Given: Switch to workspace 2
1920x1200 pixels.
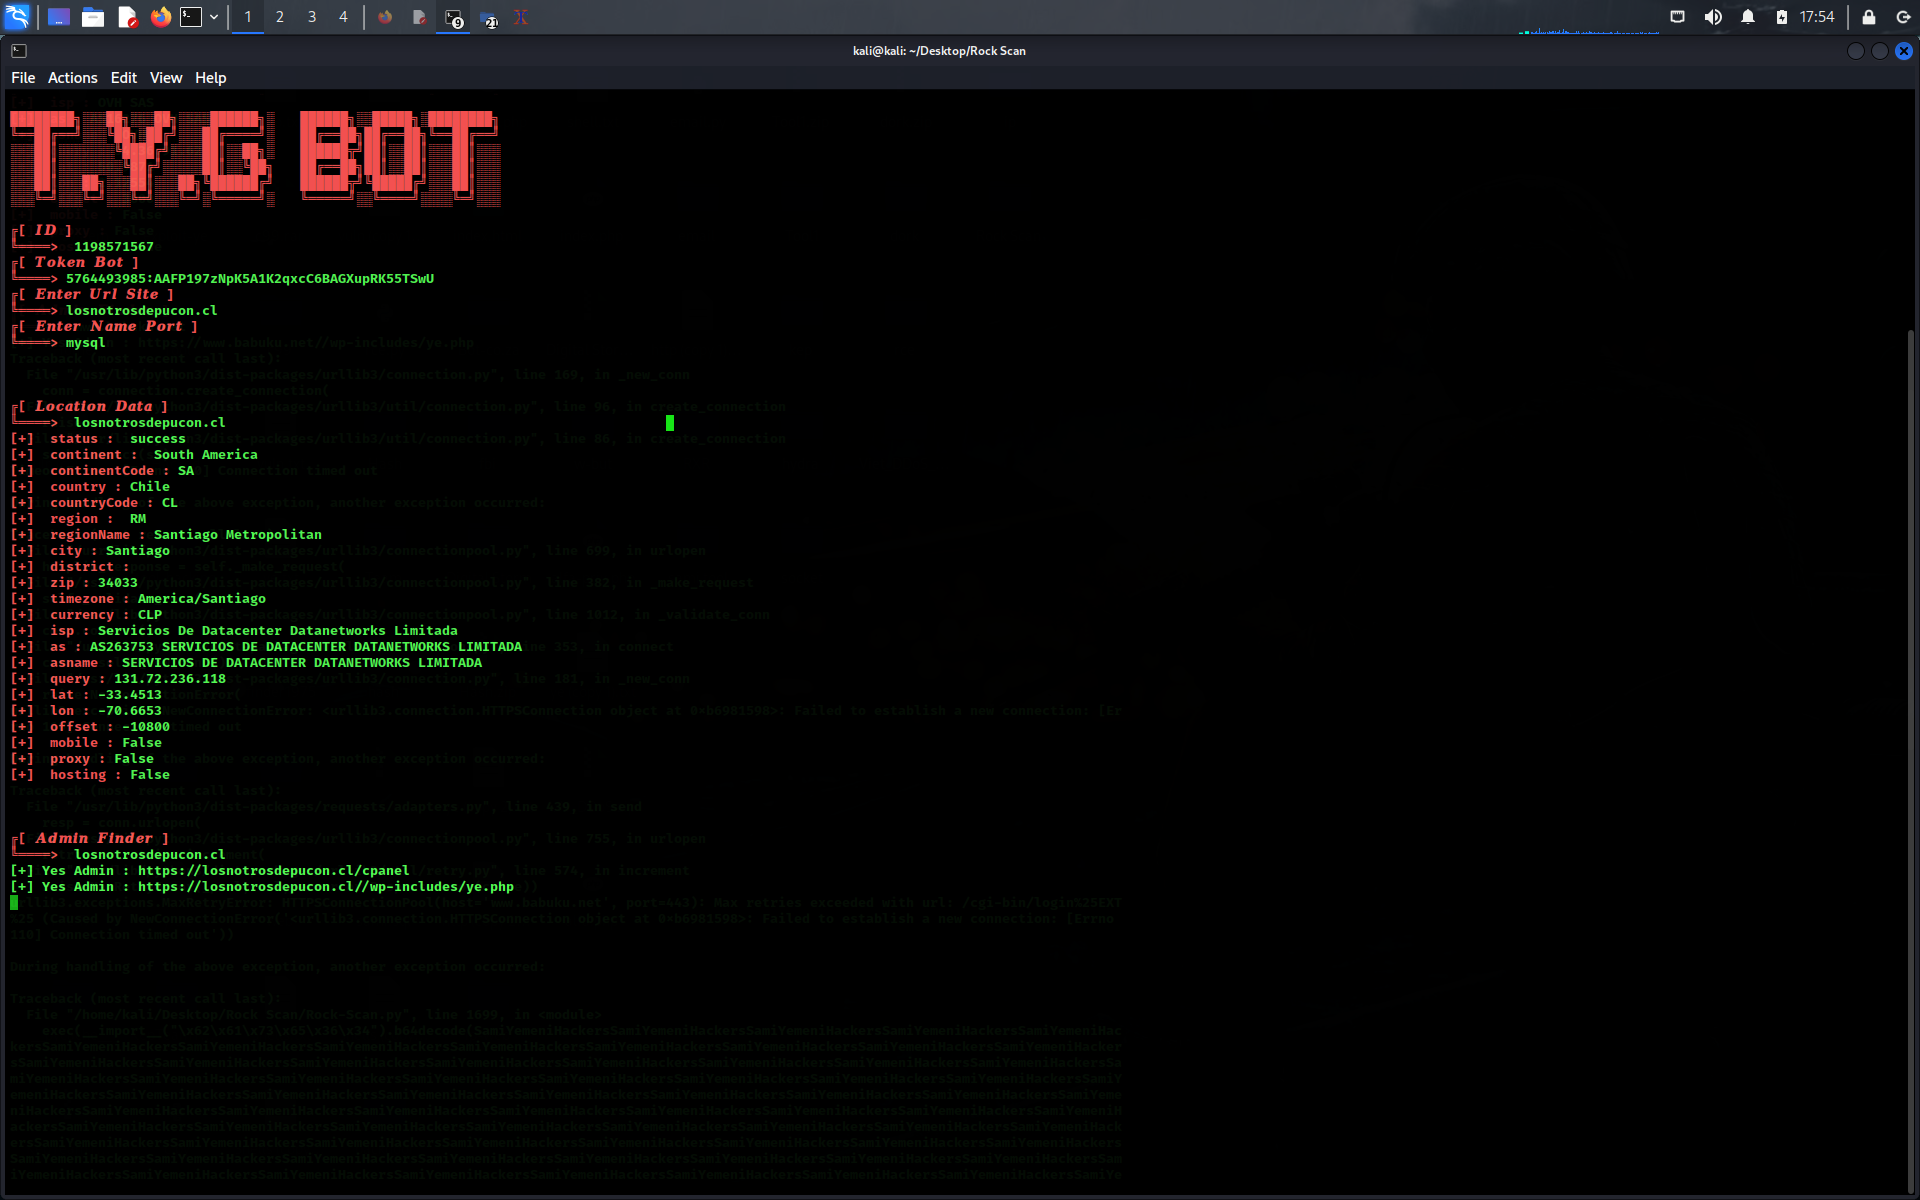Looking at the screenshot, I should click(x=280, y=17).
